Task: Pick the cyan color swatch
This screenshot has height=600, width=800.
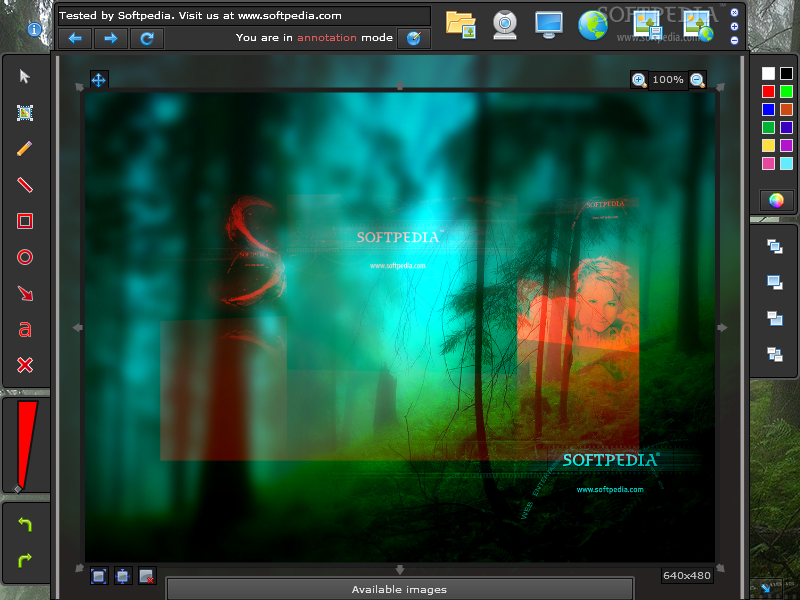Action: [x=786, y=163]
